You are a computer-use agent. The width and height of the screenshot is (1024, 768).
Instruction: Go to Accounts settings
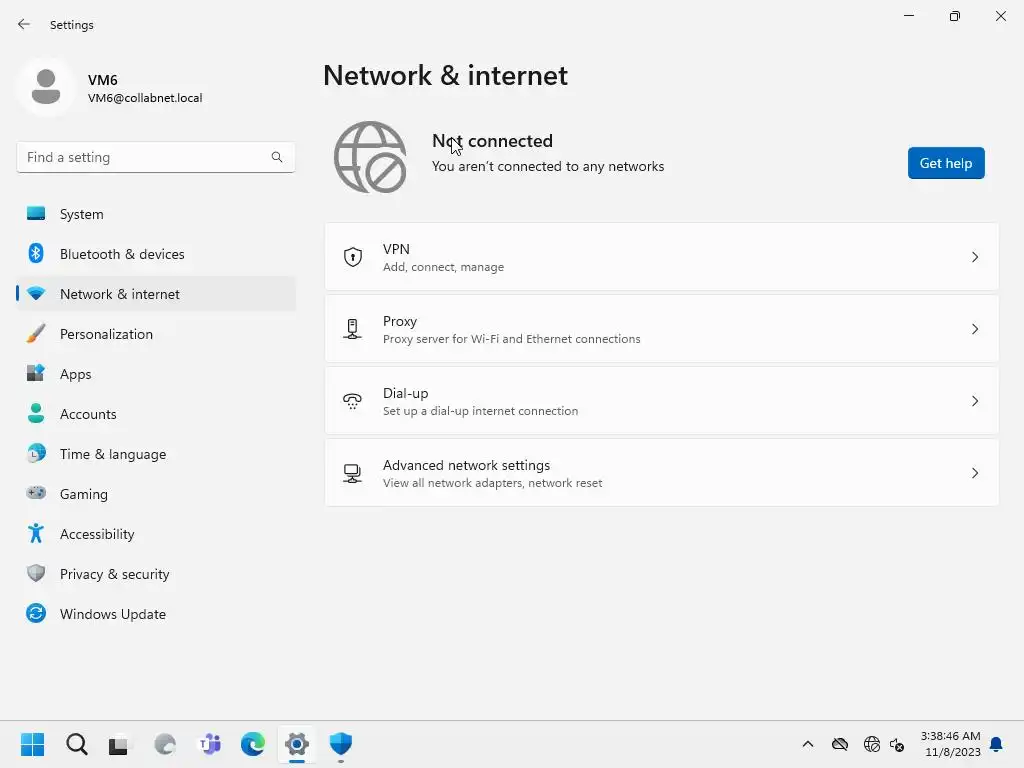coord(155,414)
